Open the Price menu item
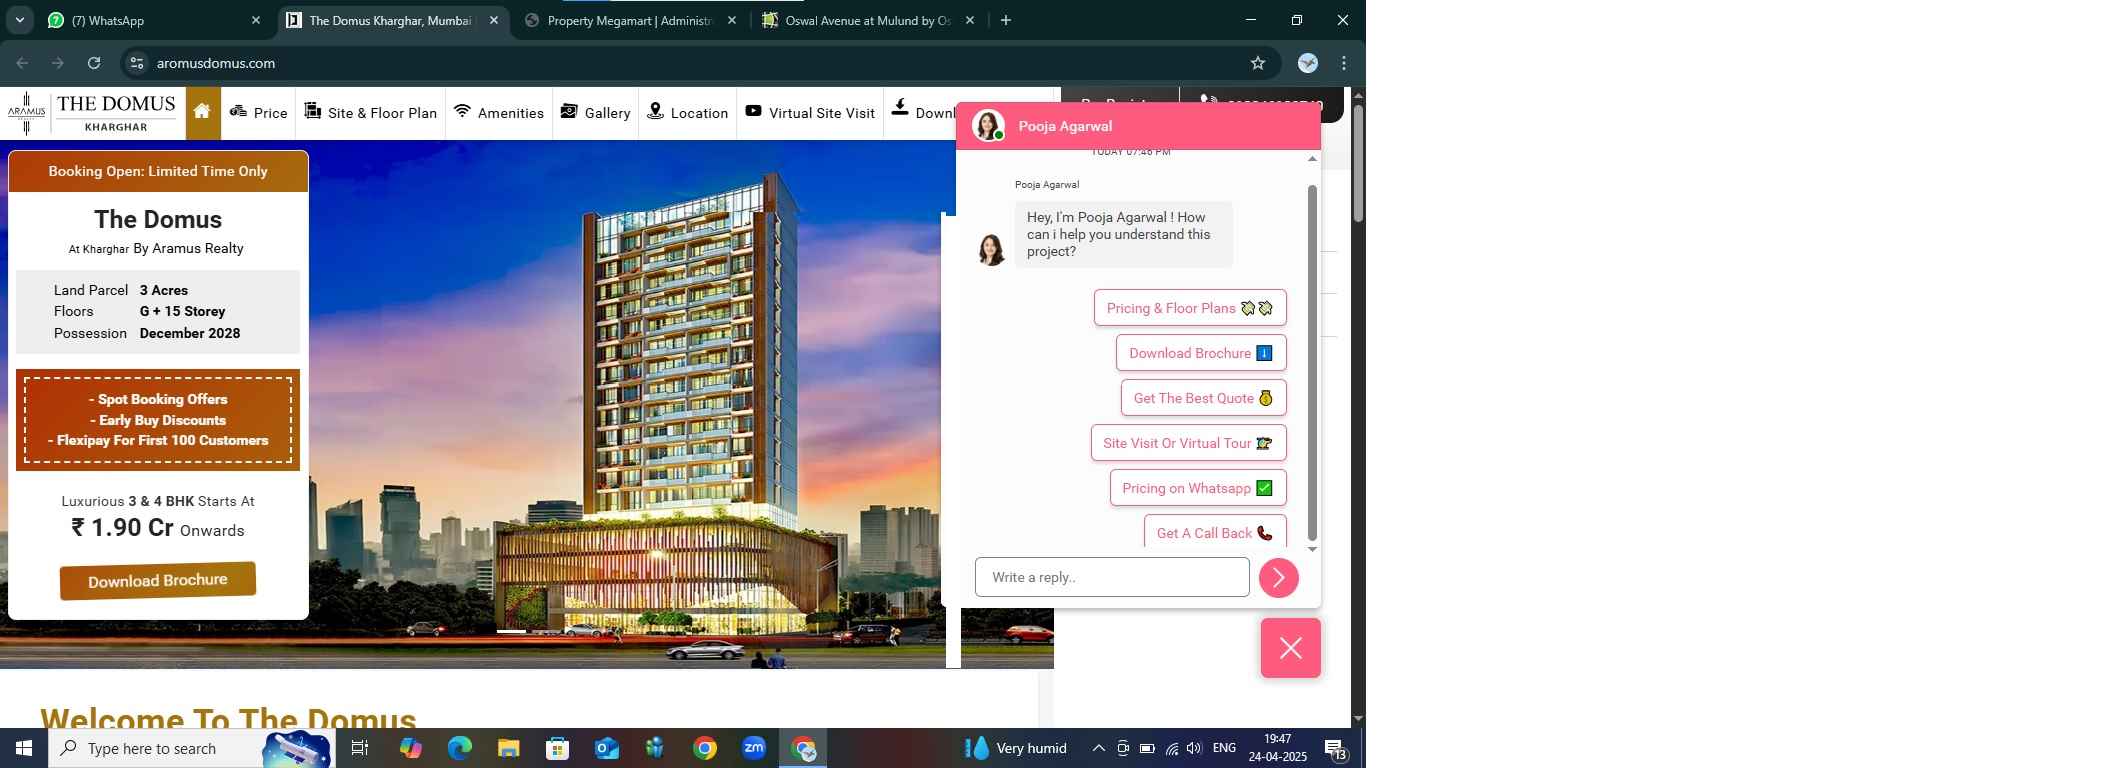 click(x=259, y=113)
